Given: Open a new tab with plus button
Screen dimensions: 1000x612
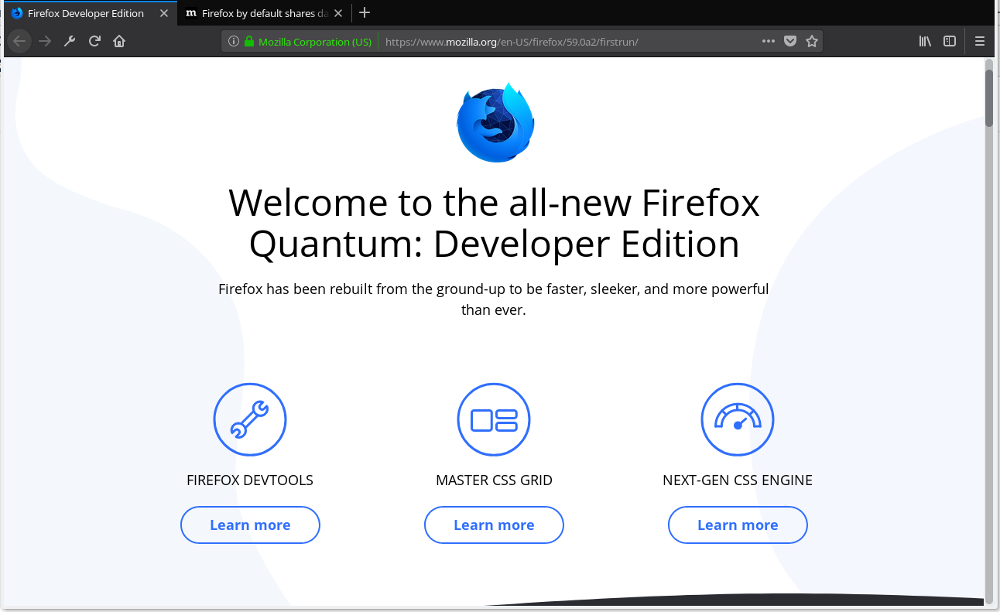Looking at the screenshot, I should click(x=365, y=13).
